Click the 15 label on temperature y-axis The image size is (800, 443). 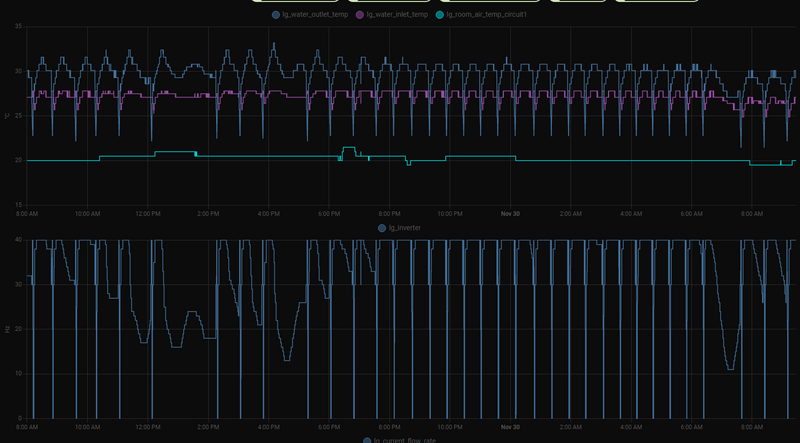point(18,205)
